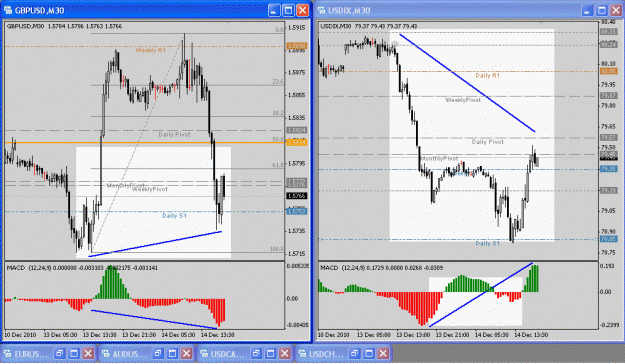Click the USDIX,M30 title bar text
The width and height of the screenshot is (625, 364).
point(349,11)
